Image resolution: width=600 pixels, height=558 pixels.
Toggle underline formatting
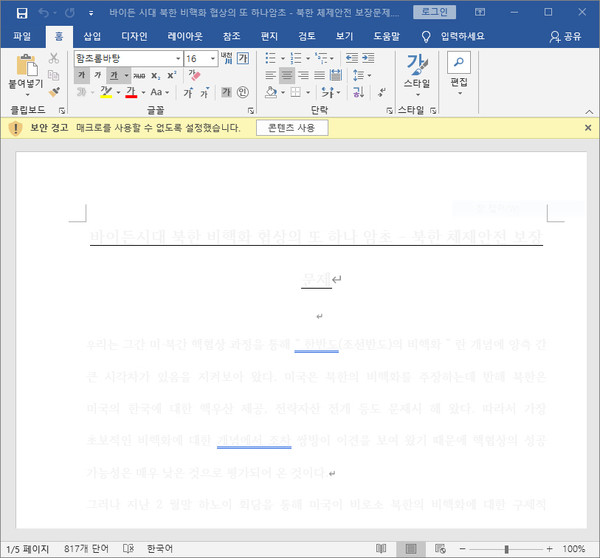tap(114, 76)
